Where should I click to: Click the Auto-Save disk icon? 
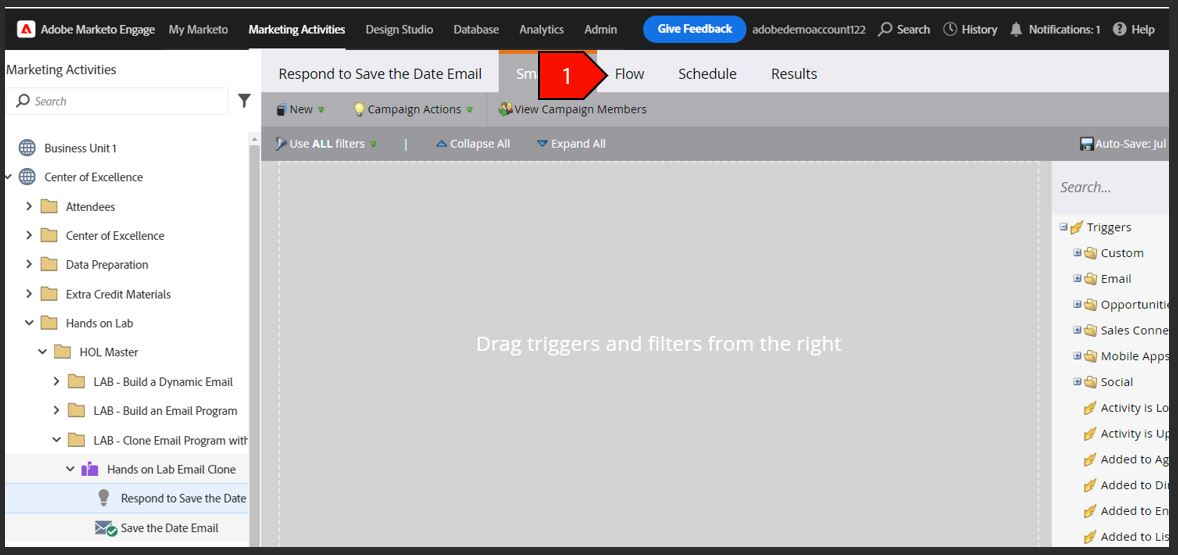[1086, 143]
